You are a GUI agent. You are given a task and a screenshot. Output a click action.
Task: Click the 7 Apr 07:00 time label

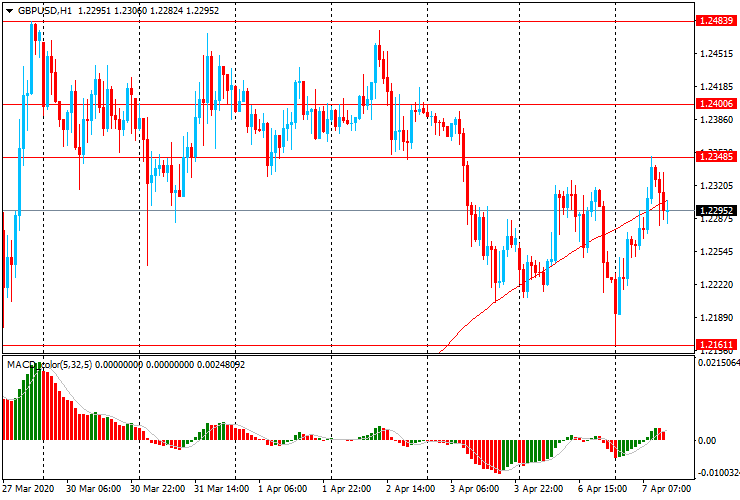[667, 489]
